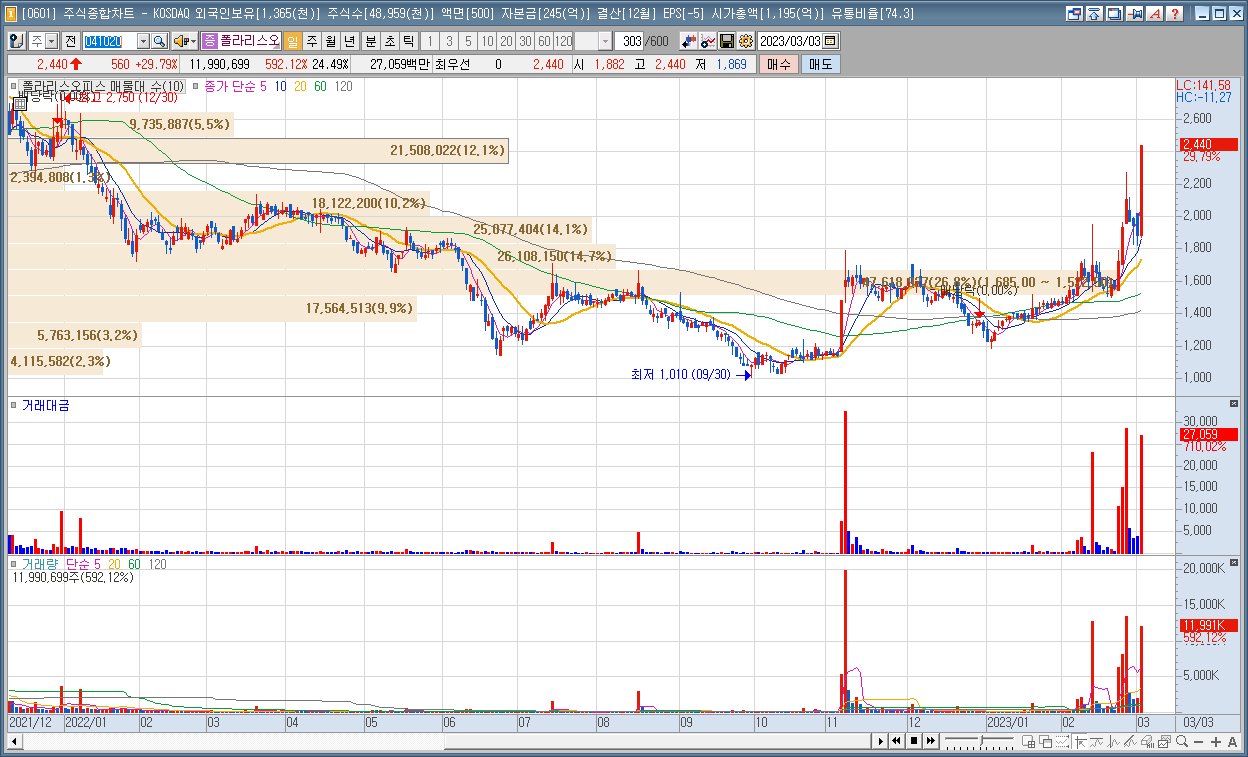1248x757 pixels.
Task: Click the indicator line chart icon
Action: tap(708, 41)
